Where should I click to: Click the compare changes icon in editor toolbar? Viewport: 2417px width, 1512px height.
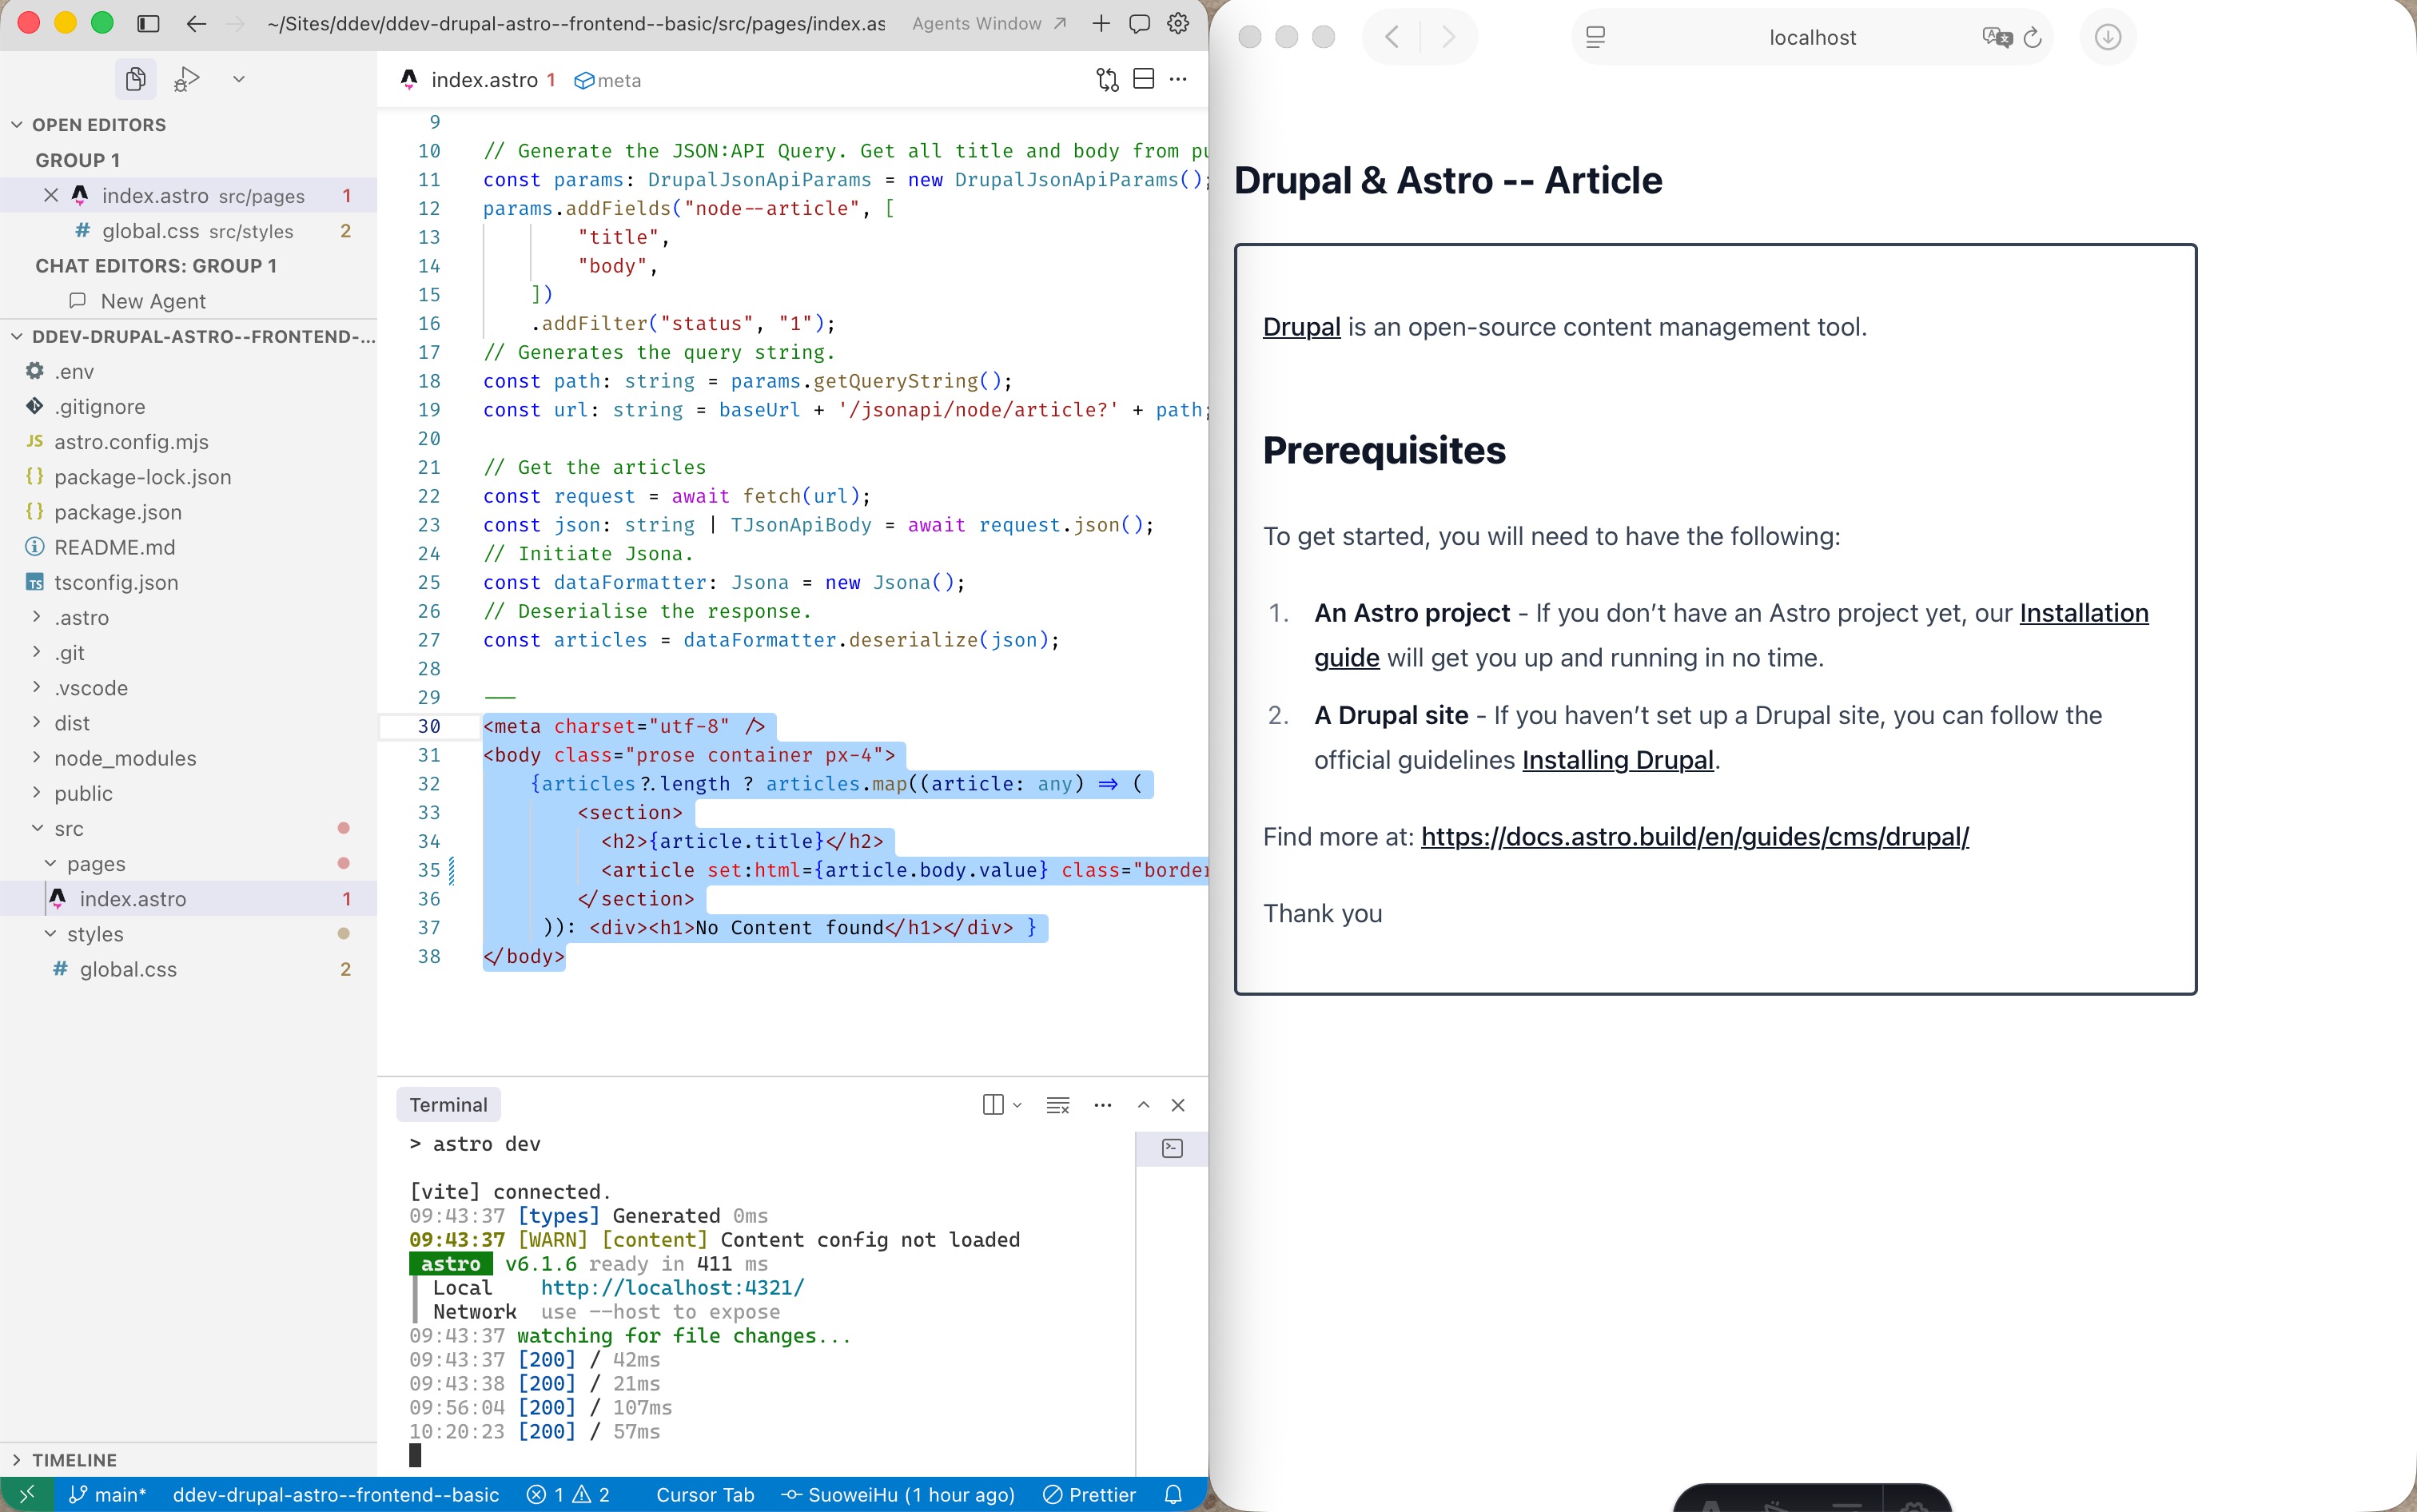[1107, 80]
